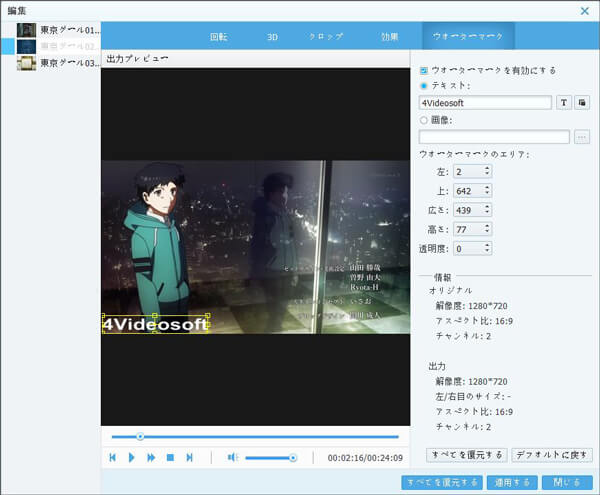Open watermark font settings with T icon
Viewport: 600px width, 495px height.
click(564, 102)
